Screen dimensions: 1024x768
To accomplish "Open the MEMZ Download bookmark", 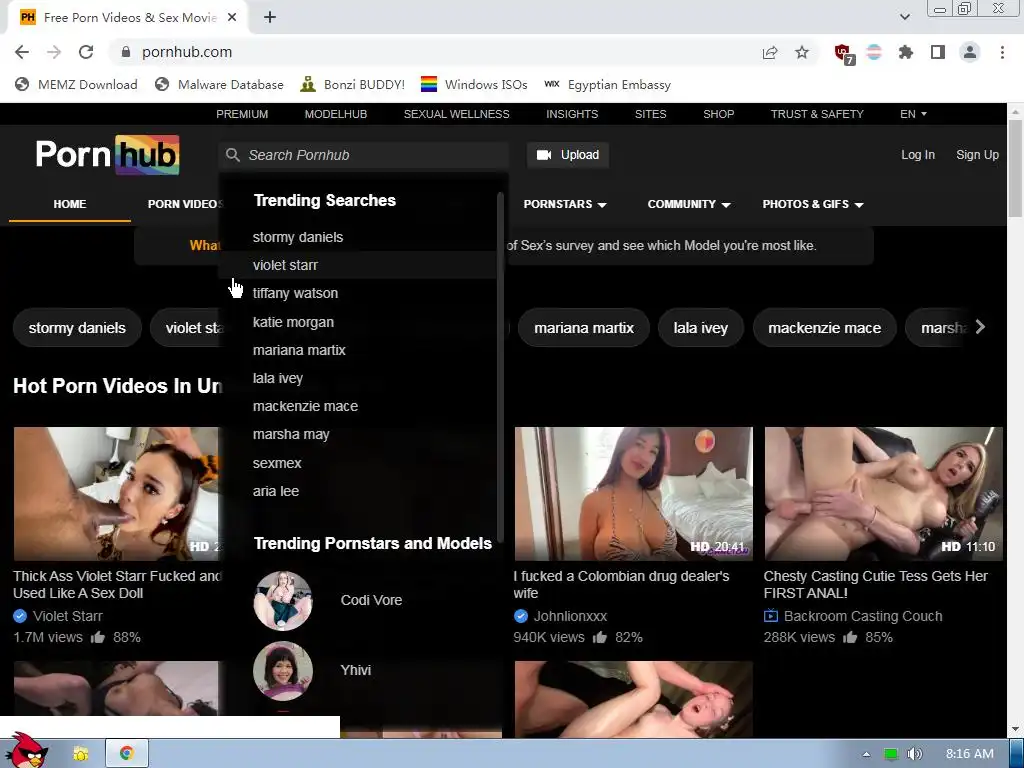I will [76, 84].
